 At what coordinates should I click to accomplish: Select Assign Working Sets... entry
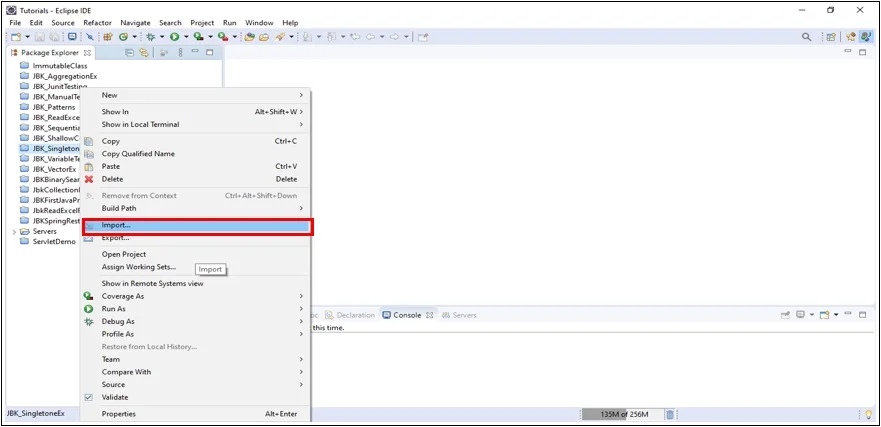tap(195, 267)
